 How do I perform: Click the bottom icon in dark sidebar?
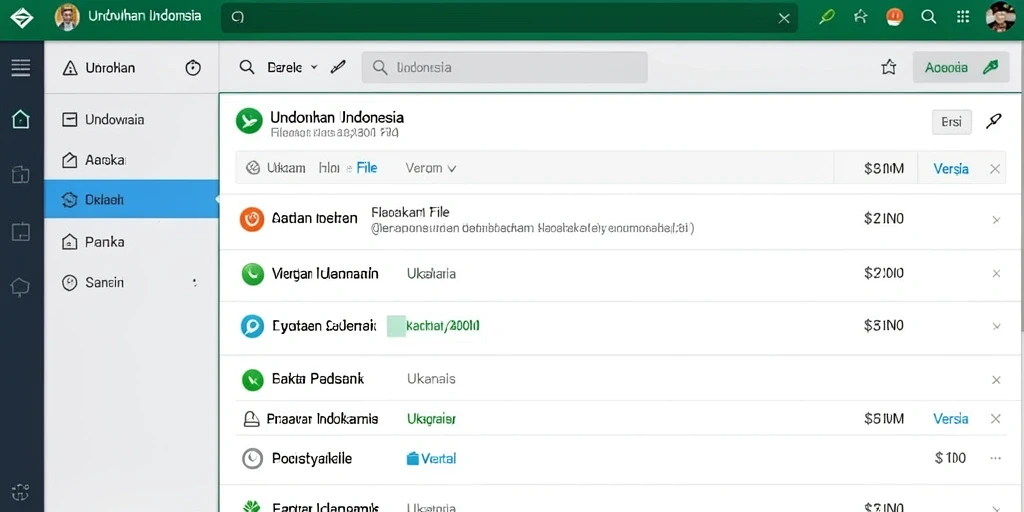(21, 493)
